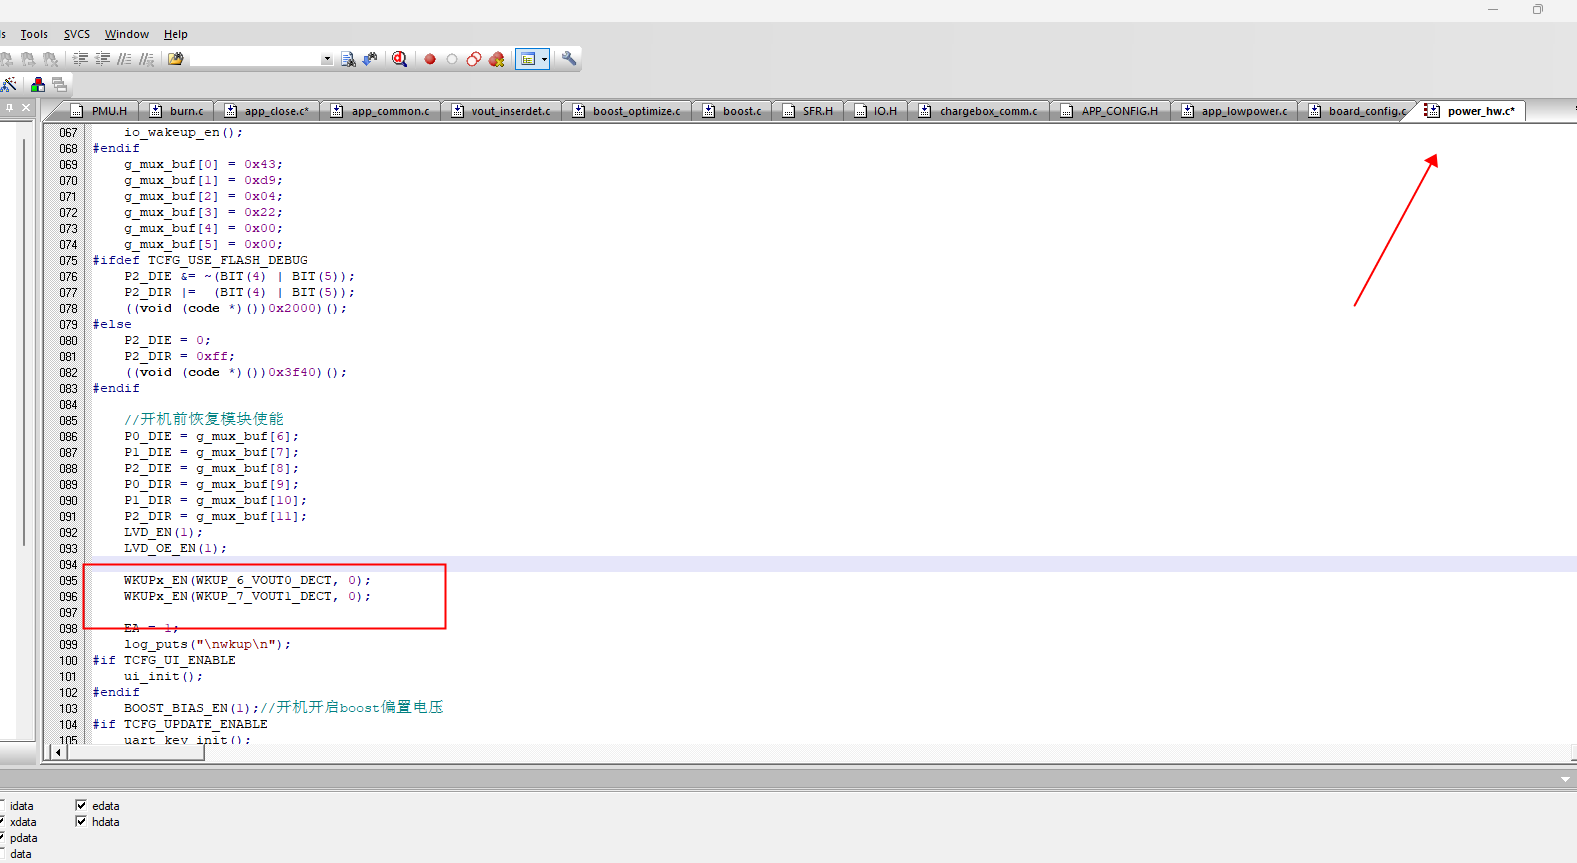The image size is (1577, 863).
Task: Click the Find icon beside the search box
Action: (348, 59)
